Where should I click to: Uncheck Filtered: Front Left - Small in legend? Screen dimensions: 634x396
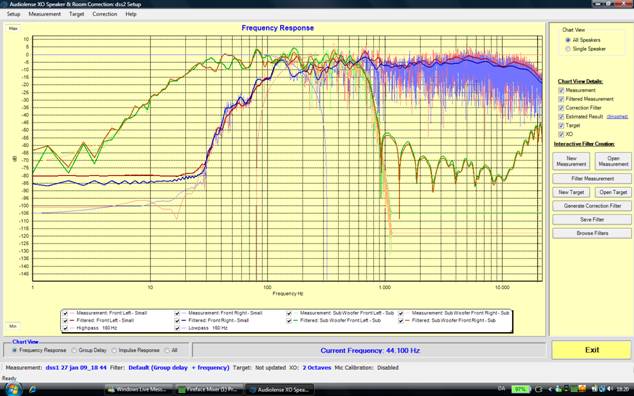(x=66, y=321)
